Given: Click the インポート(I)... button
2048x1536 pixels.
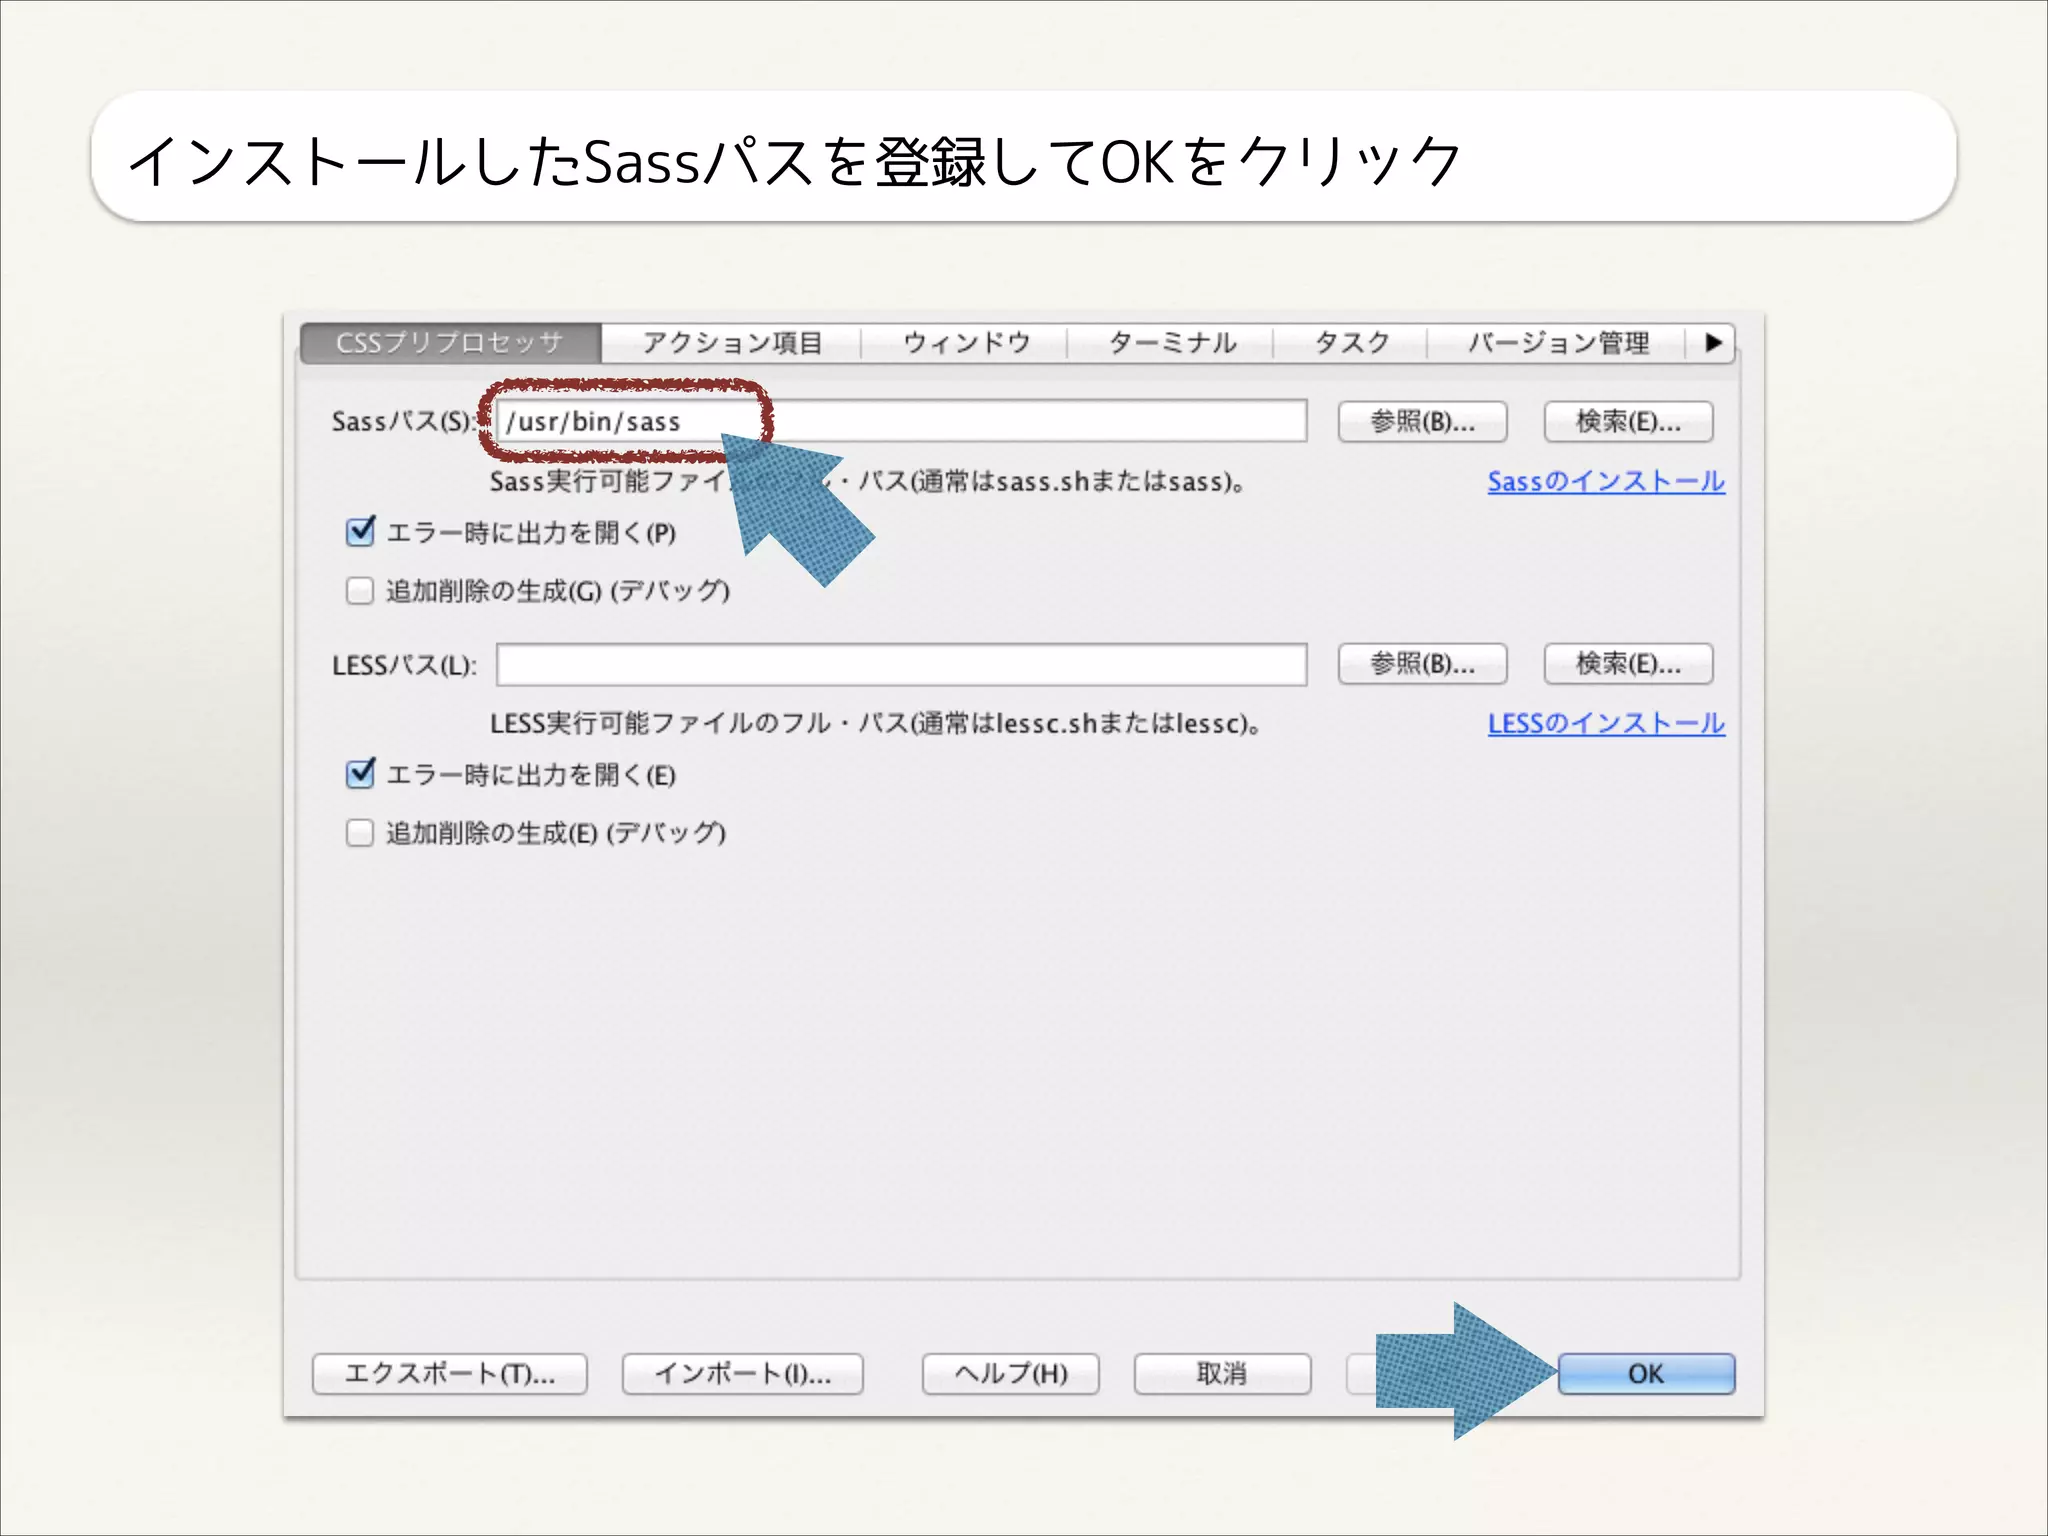Looking at the screenshot, I should [742, 1374].
